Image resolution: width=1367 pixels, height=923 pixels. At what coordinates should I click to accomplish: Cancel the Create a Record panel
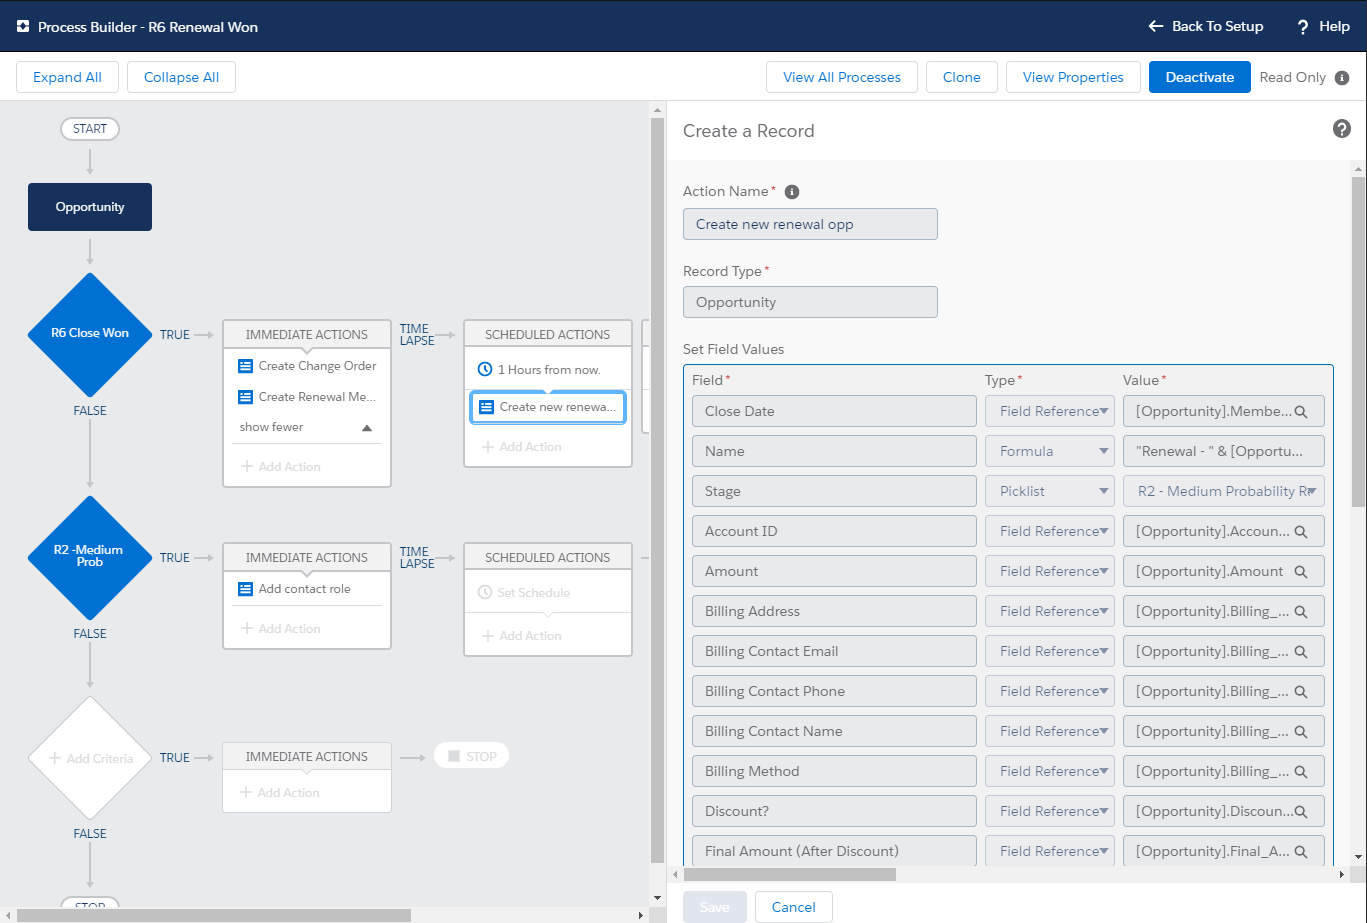(794, 907)
